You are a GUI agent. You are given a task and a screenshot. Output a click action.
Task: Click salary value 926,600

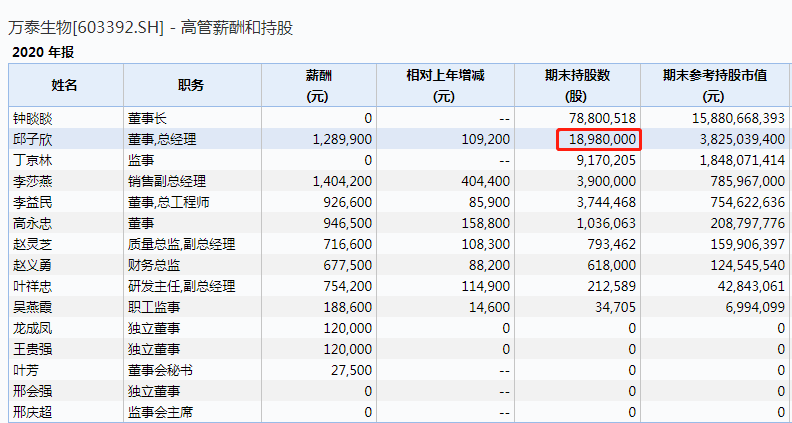point(348,203)
